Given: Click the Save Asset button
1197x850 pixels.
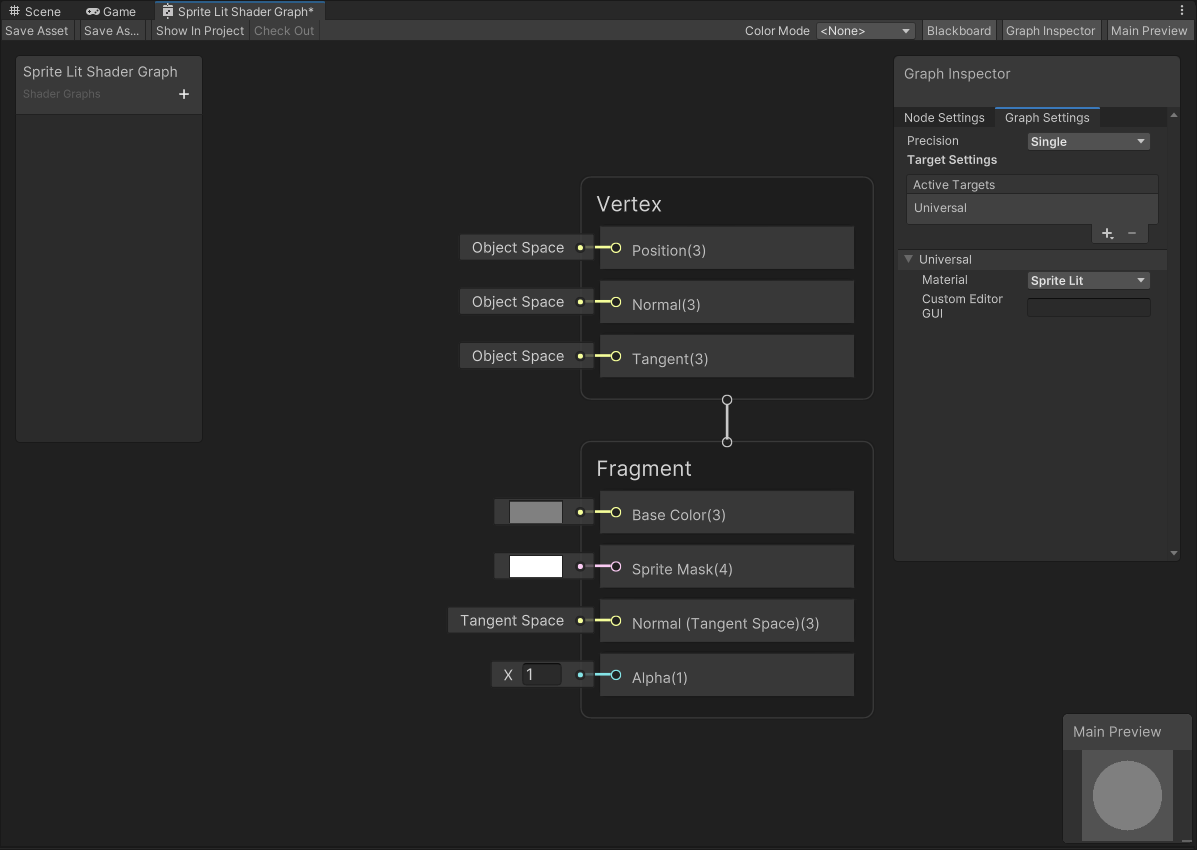Looking at the screenshot, I should click(x=37, y=31).
